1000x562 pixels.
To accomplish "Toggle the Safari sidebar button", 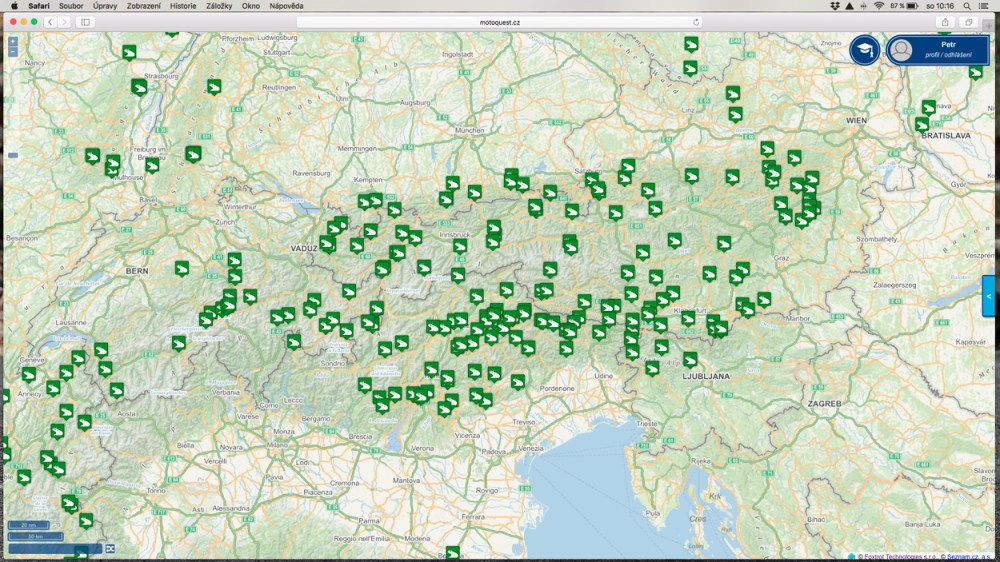I will 85,21.
